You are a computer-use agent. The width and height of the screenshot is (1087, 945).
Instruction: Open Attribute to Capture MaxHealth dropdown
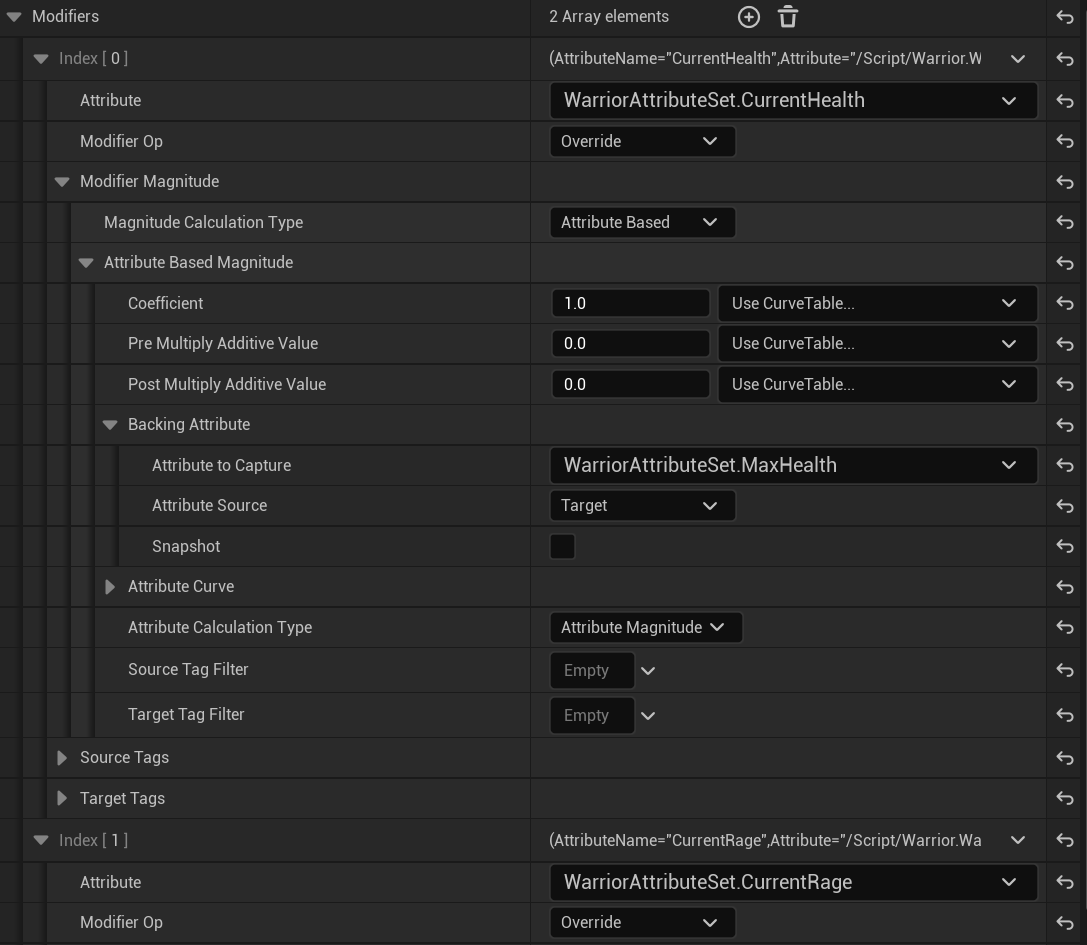(x=792, y=465)
